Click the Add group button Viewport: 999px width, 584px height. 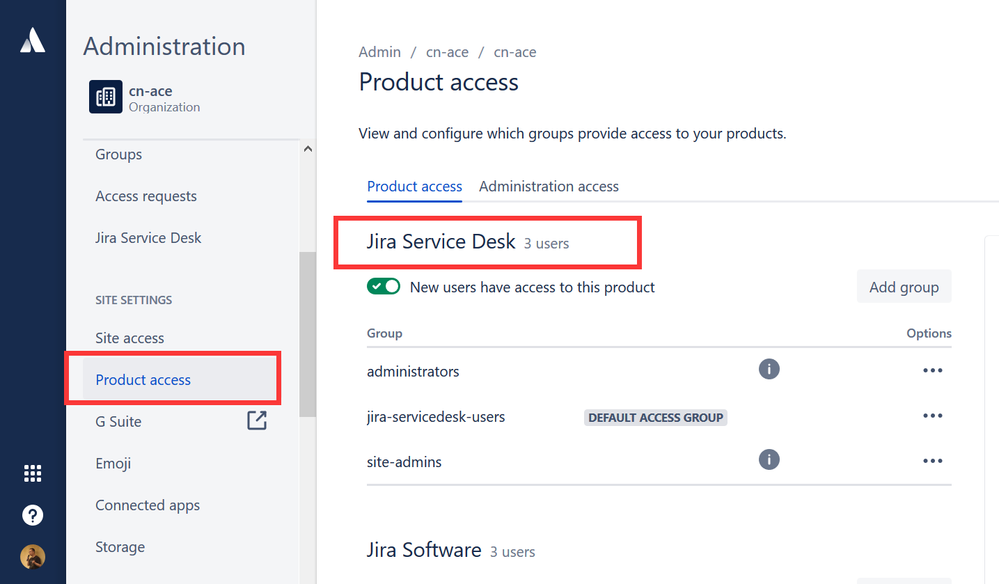pyautogui.click(x=904, y=287)
